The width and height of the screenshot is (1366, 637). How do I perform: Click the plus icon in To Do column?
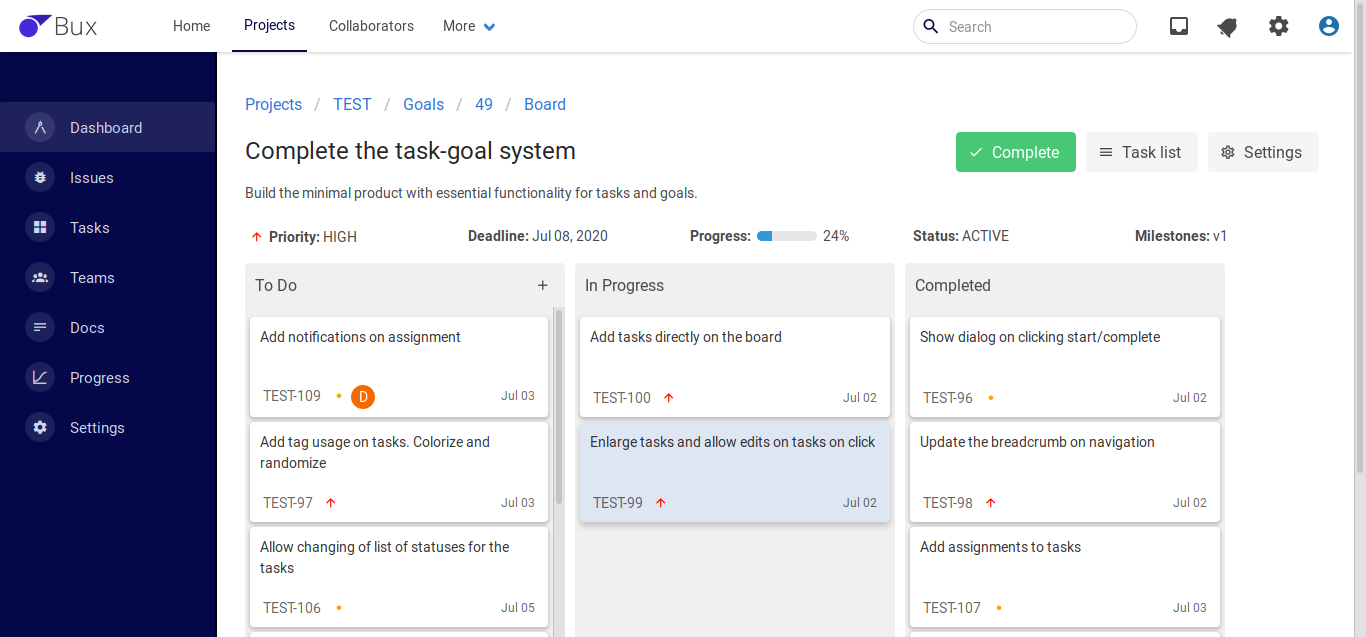pos(543,285)
